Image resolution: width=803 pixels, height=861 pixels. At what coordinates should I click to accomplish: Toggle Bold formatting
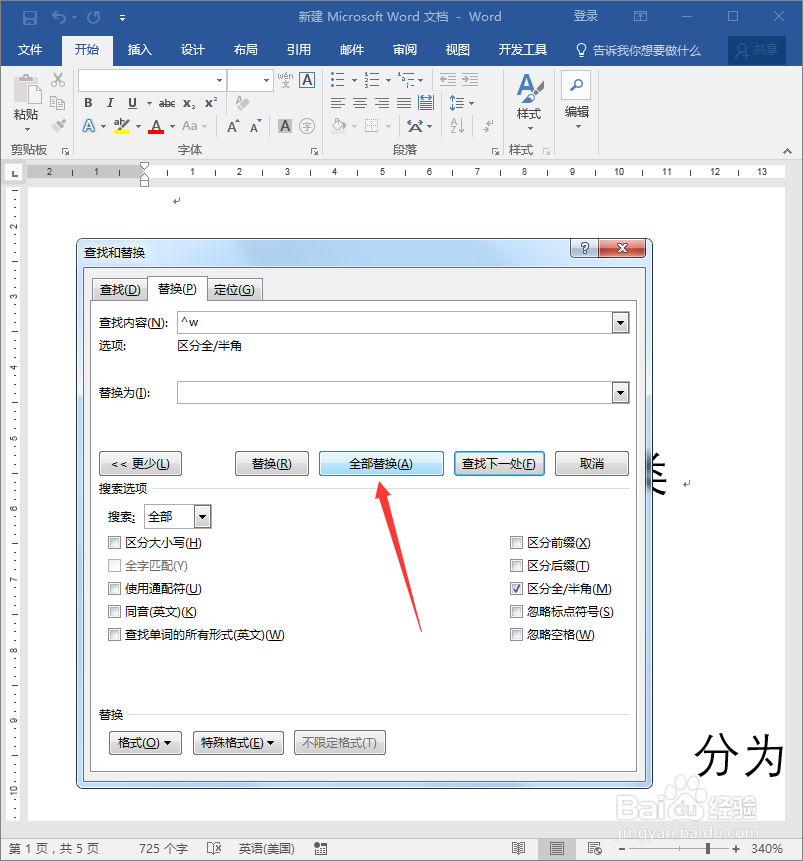click(88, 103)
